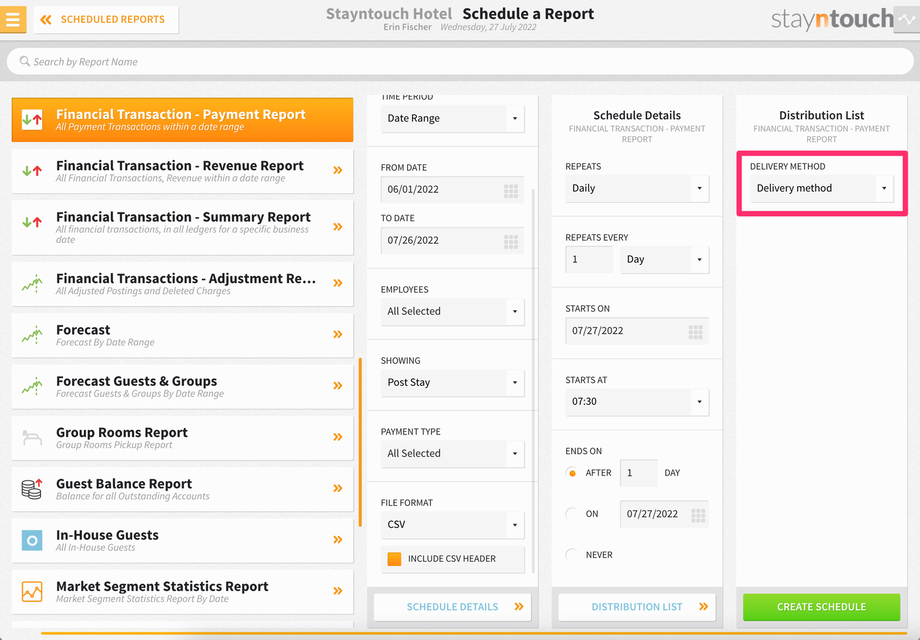920x640 pixels.
Task: Click the Create Schedule button
Action: 821,607
